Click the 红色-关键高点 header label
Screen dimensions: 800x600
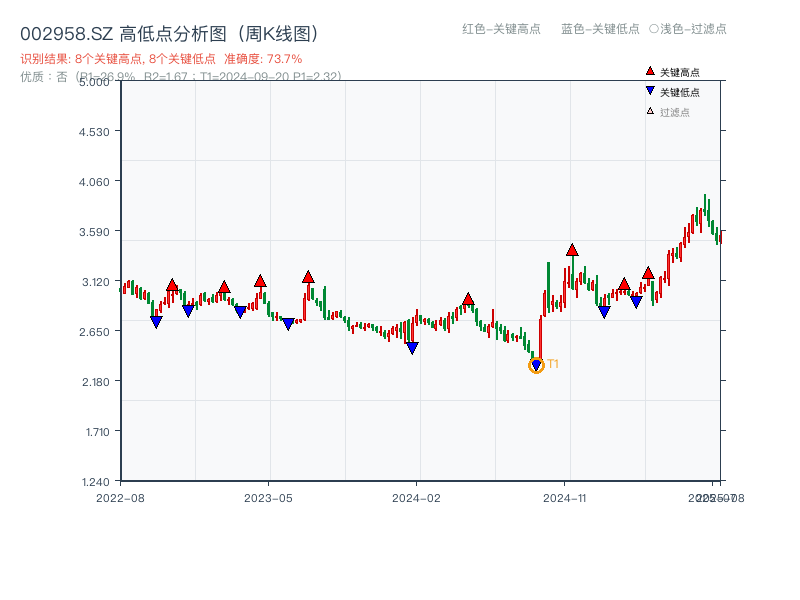(501, 29)
